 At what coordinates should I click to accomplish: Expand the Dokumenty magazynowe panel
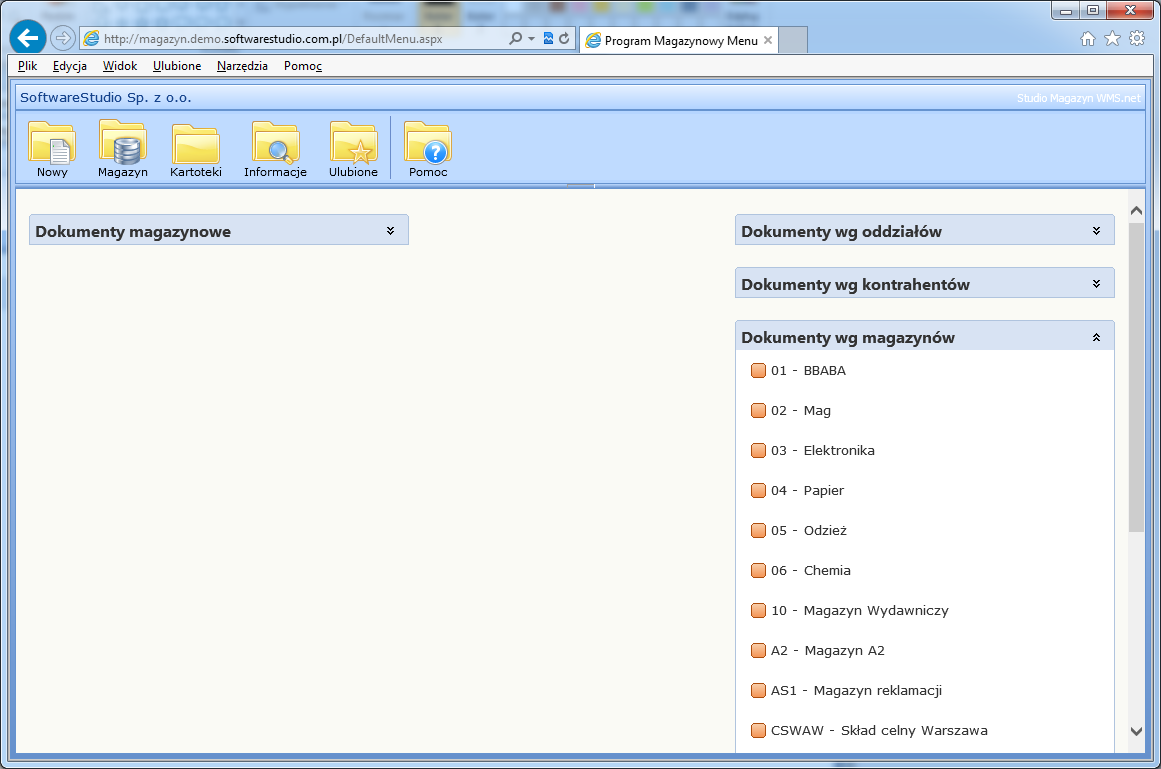pos(391,231)
